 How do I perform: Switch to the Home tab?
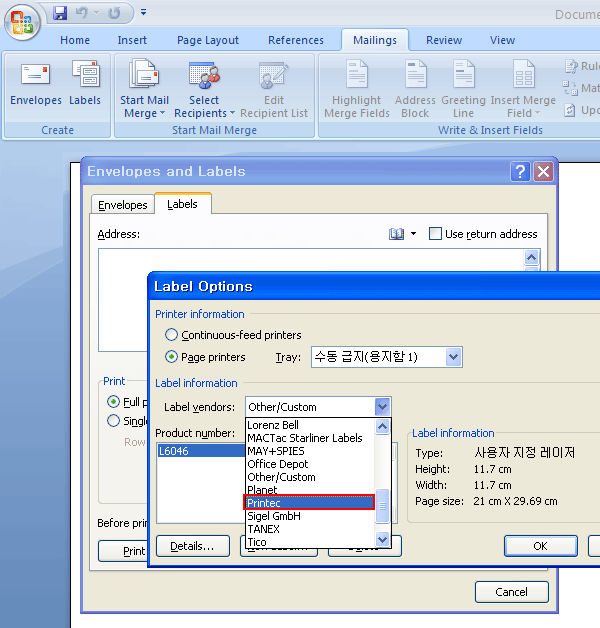point(75,40)
